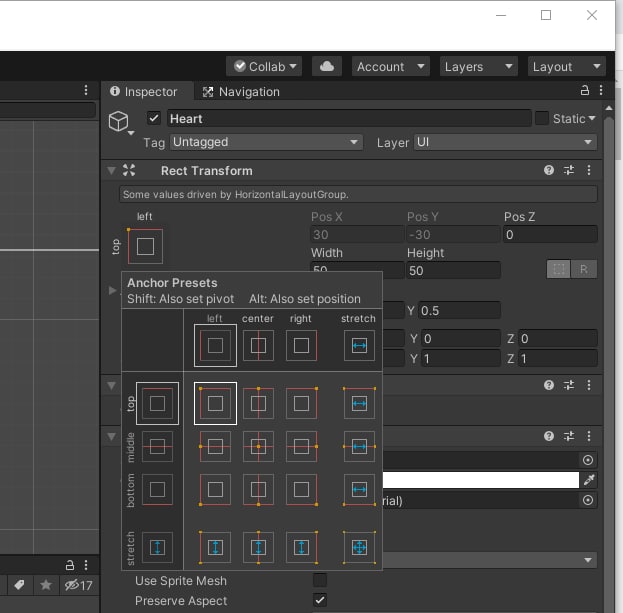Select the middle-center anchor preset
This screenshot has height=613, width=623.
click(x=258, y=446)
